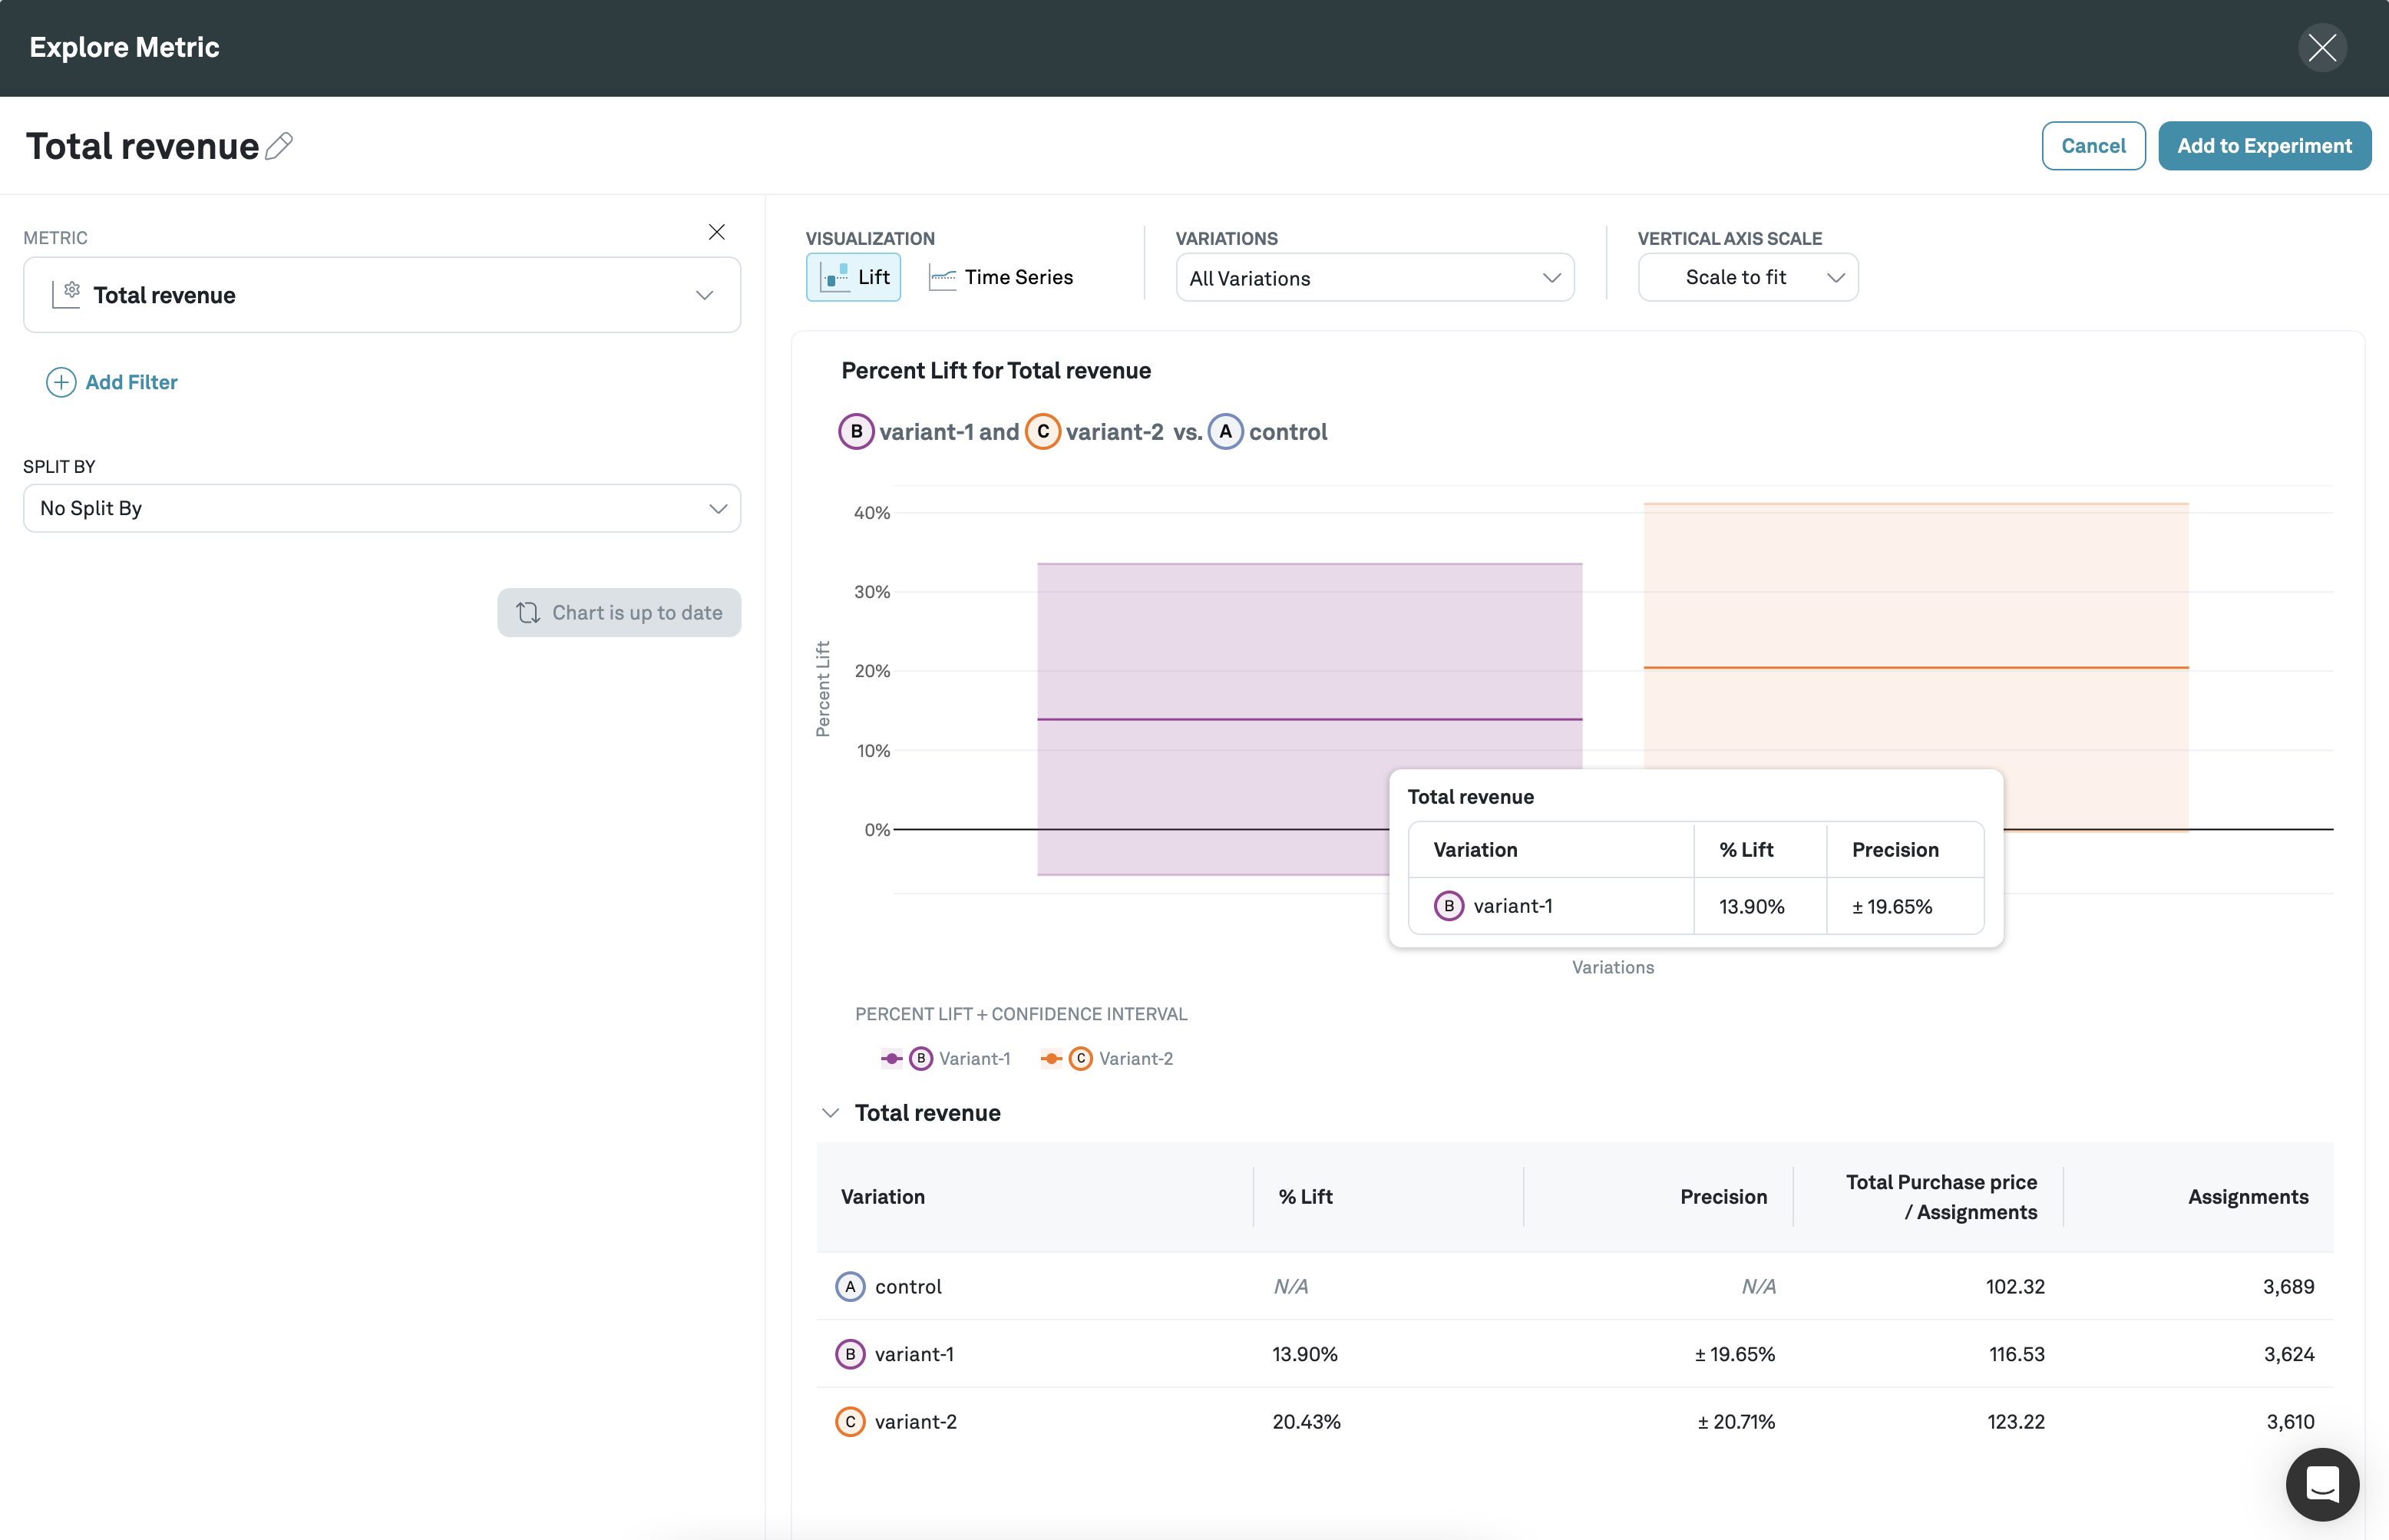Click the plus icon for Add Filter
Image resolution: width=2389 pixels, height=1540 pixels.
pyautogui.click(x=61, y=382)
